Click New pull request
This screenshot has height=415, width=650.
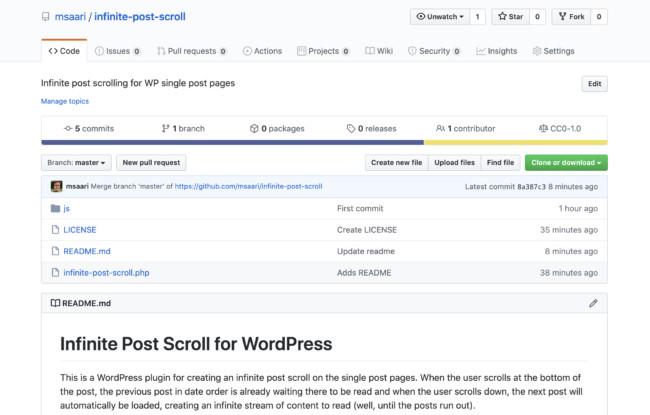151,163
